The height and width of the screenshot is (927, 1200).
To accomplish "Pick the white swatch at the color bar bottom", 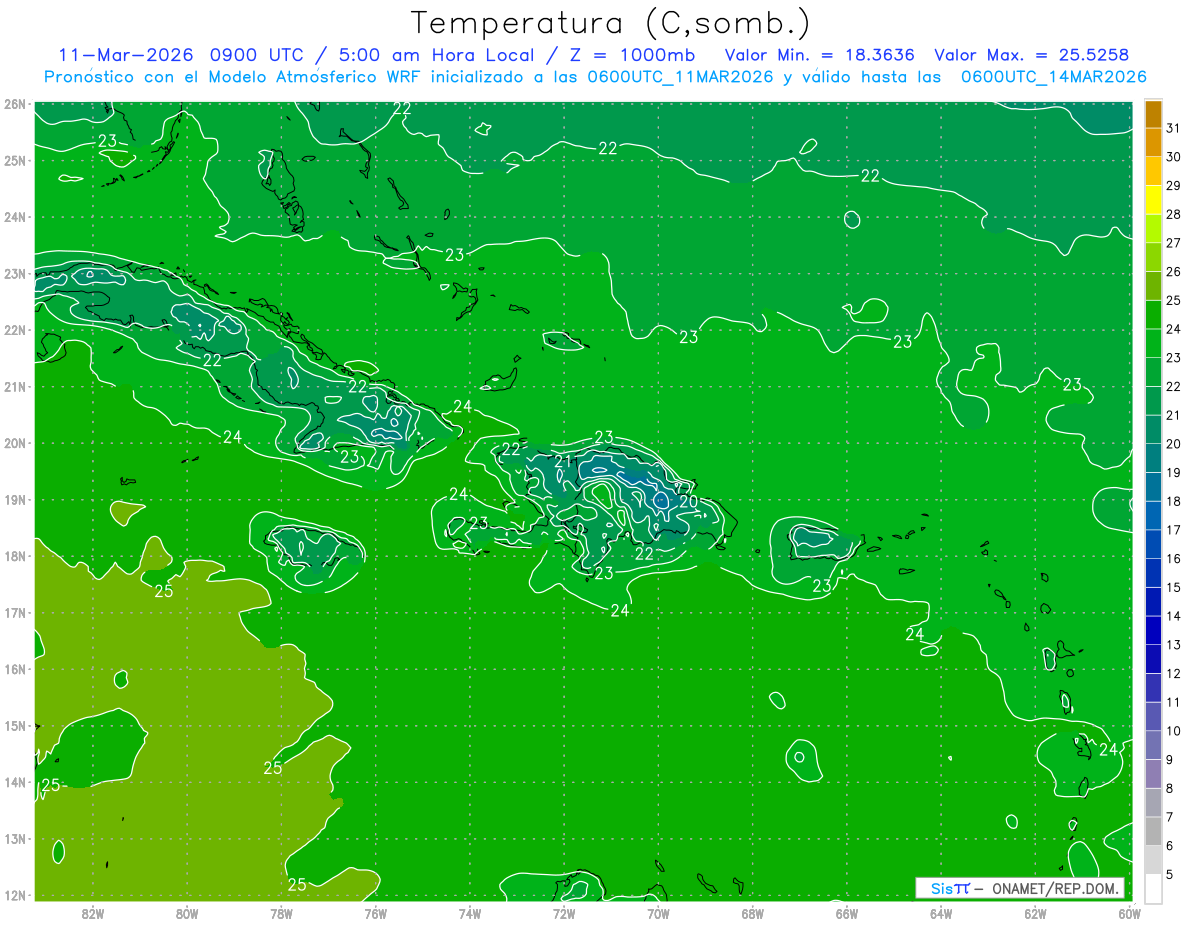I will click(x=1153, y=888).
